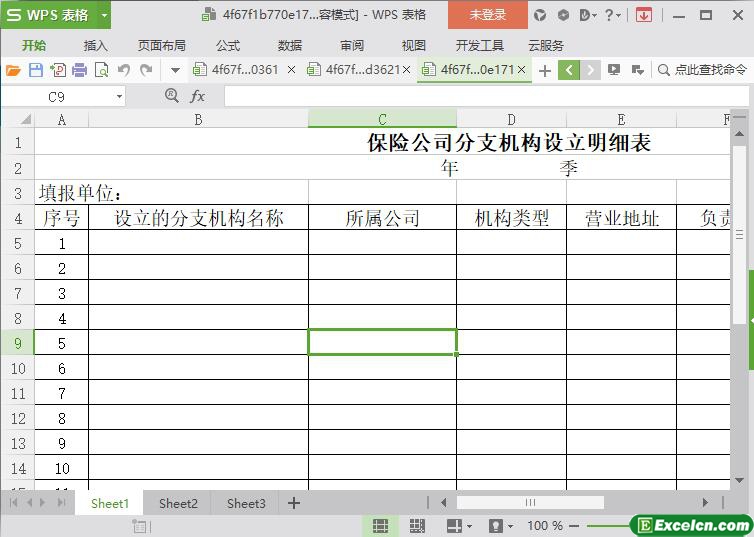Screen dimensions: 754x537
Task: Click the 未登录 login button
Action: pyautogui.click(x=488, y=15)
